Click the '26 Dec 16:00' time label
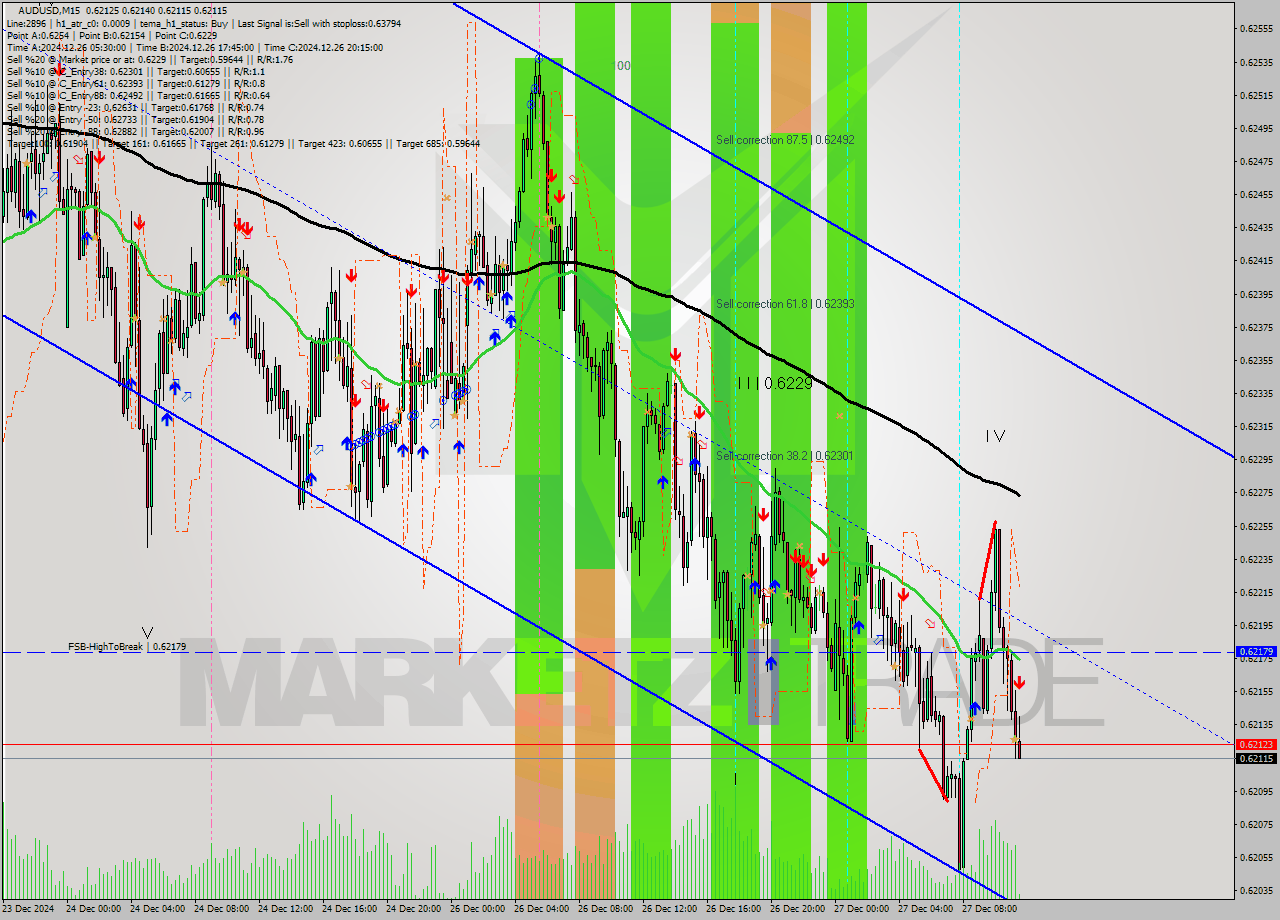This screenshot has width=1280, height=920. pos(733,909)
